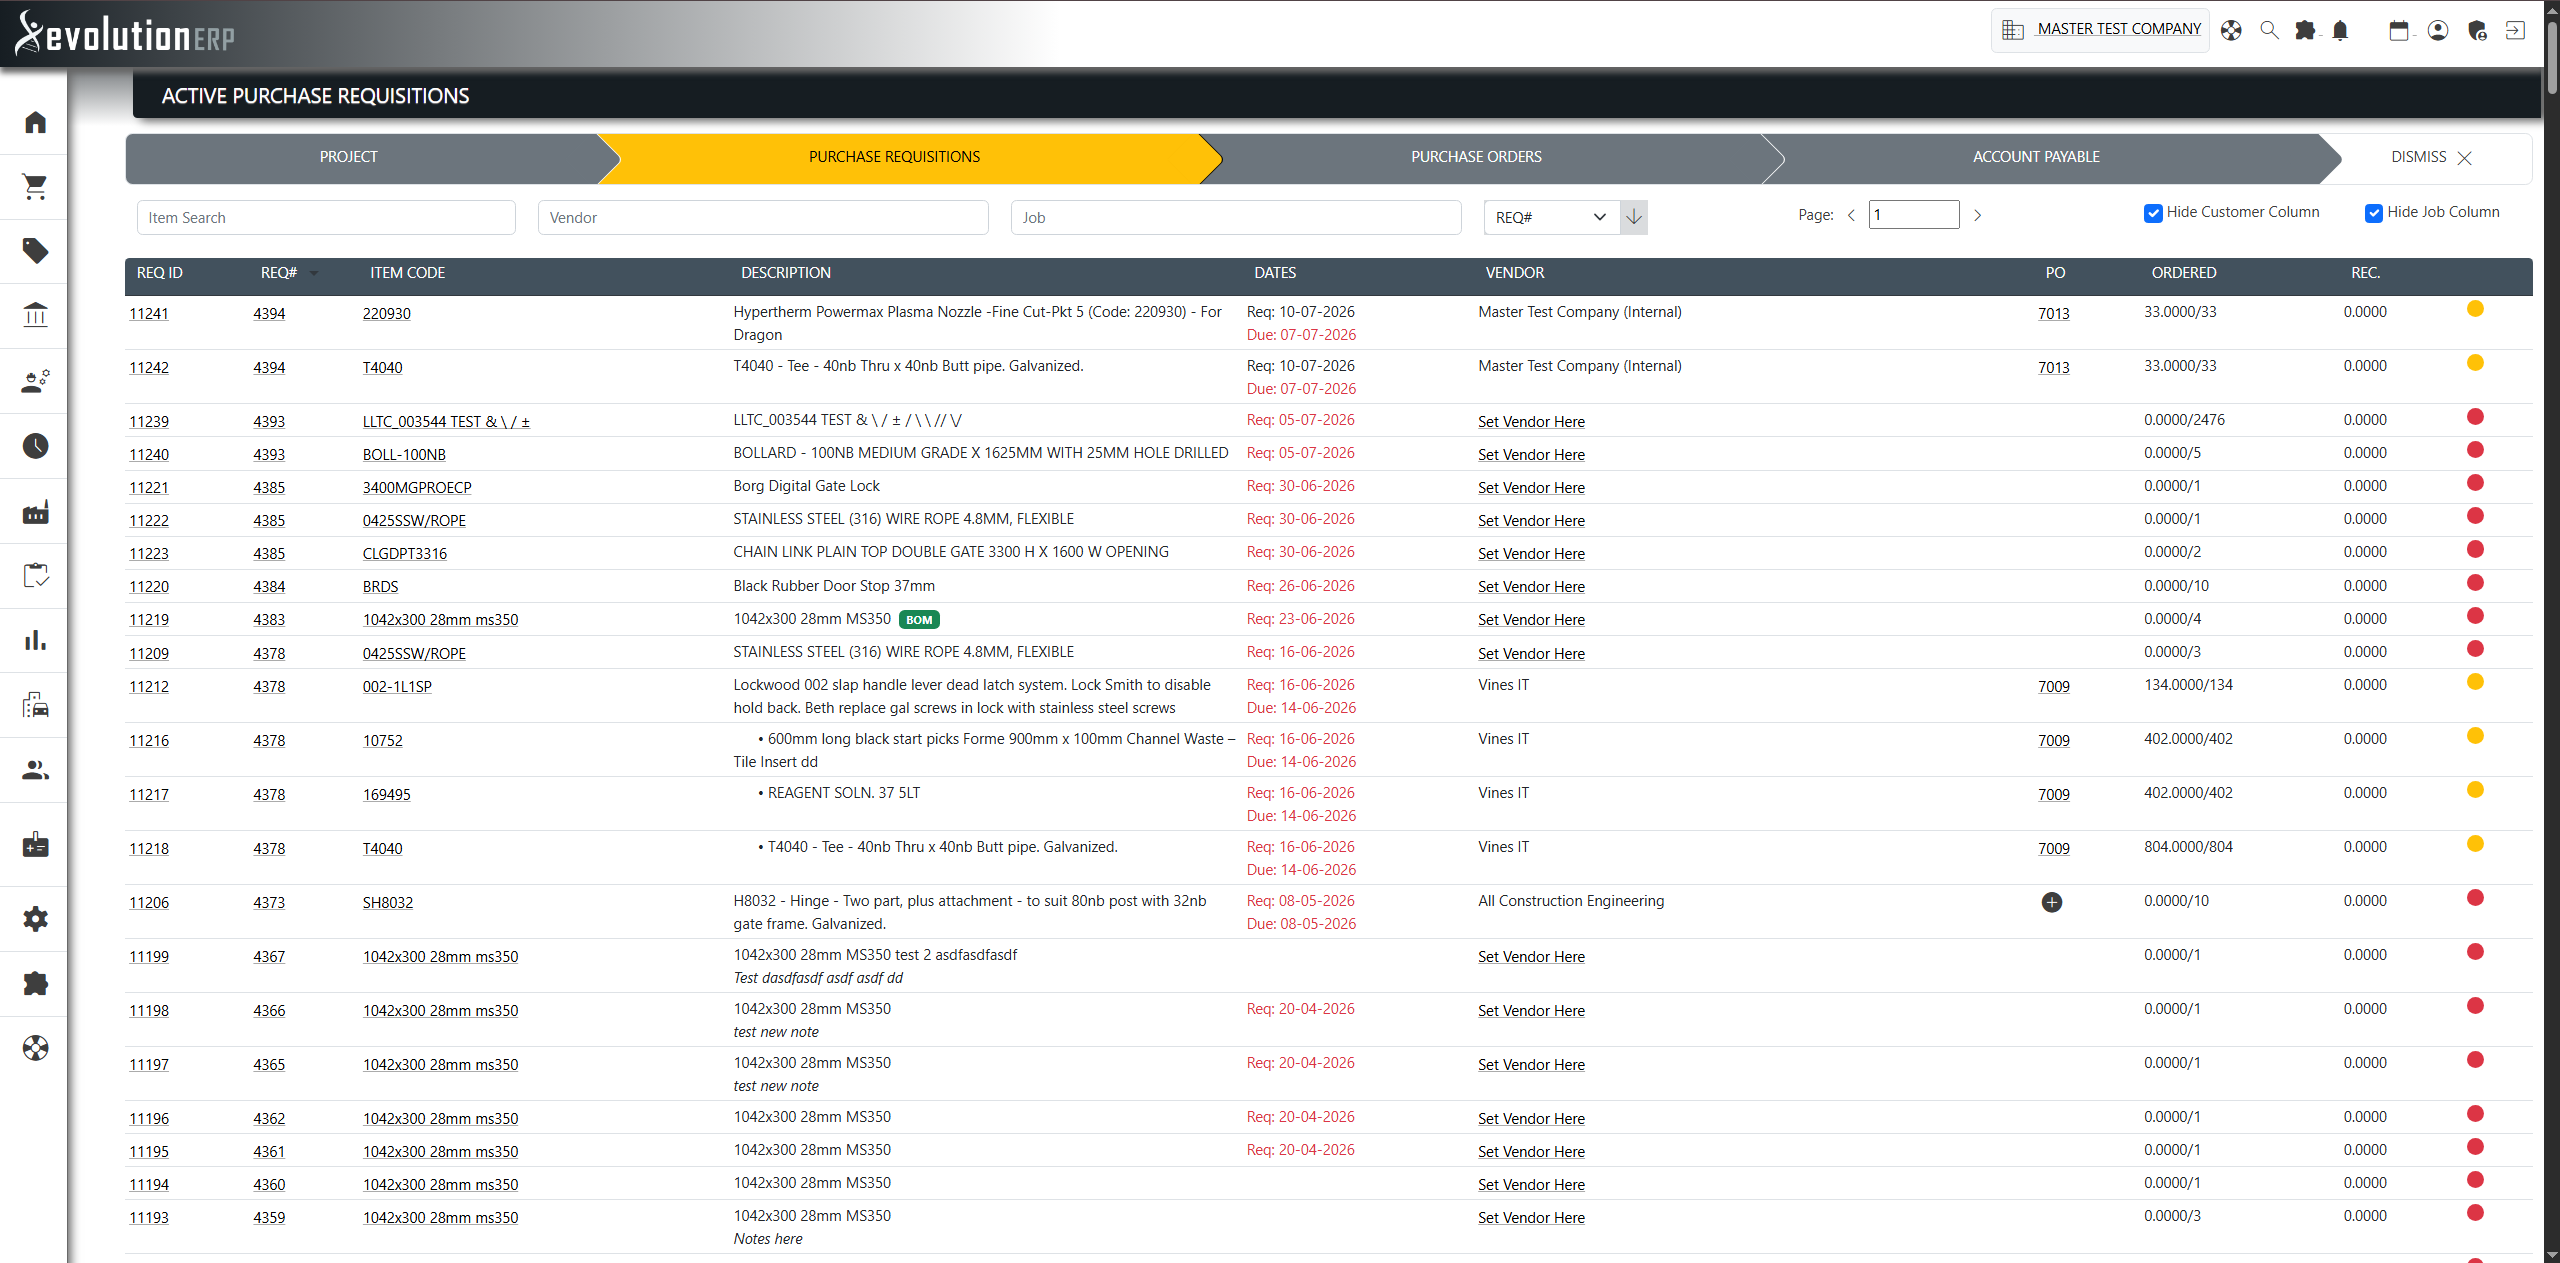The width and height of the screenshot is (2560, 1263).
Task: Open the home icon in sidebar
Action: [35, 122]
